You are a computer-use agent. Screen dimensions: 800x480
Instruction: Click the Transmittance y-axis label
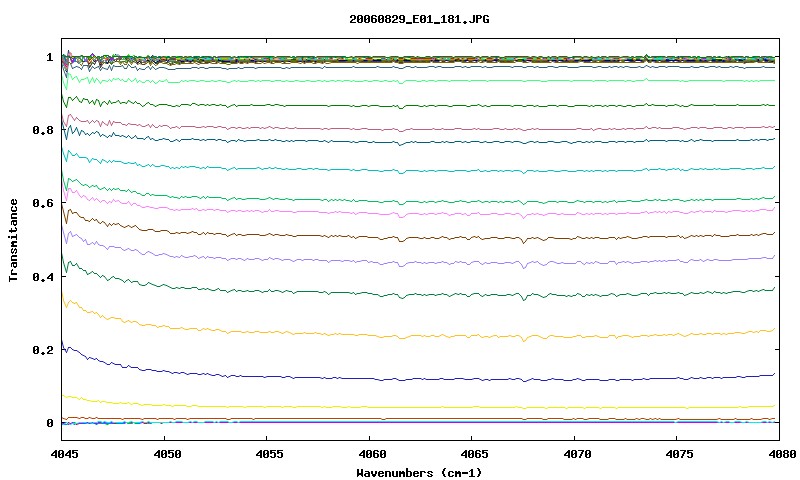(x=13, y=240)
